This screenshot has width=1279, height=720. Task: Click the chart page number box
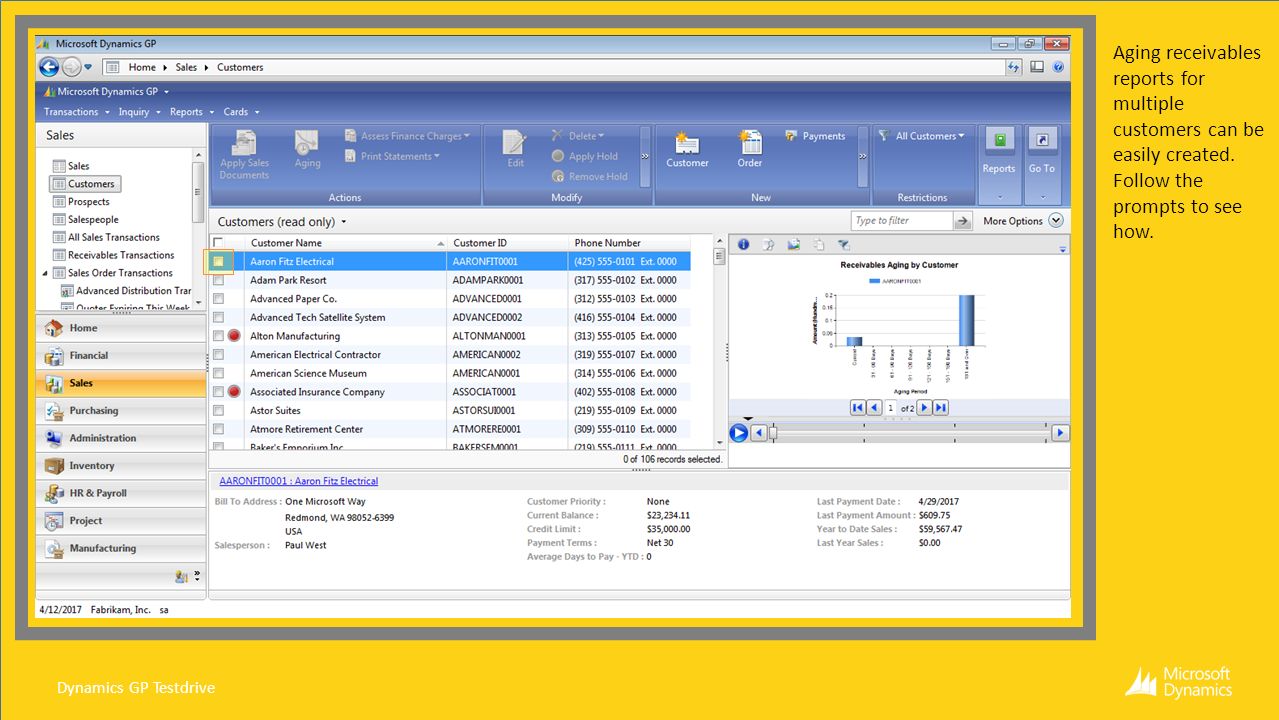tap(890, 407)
